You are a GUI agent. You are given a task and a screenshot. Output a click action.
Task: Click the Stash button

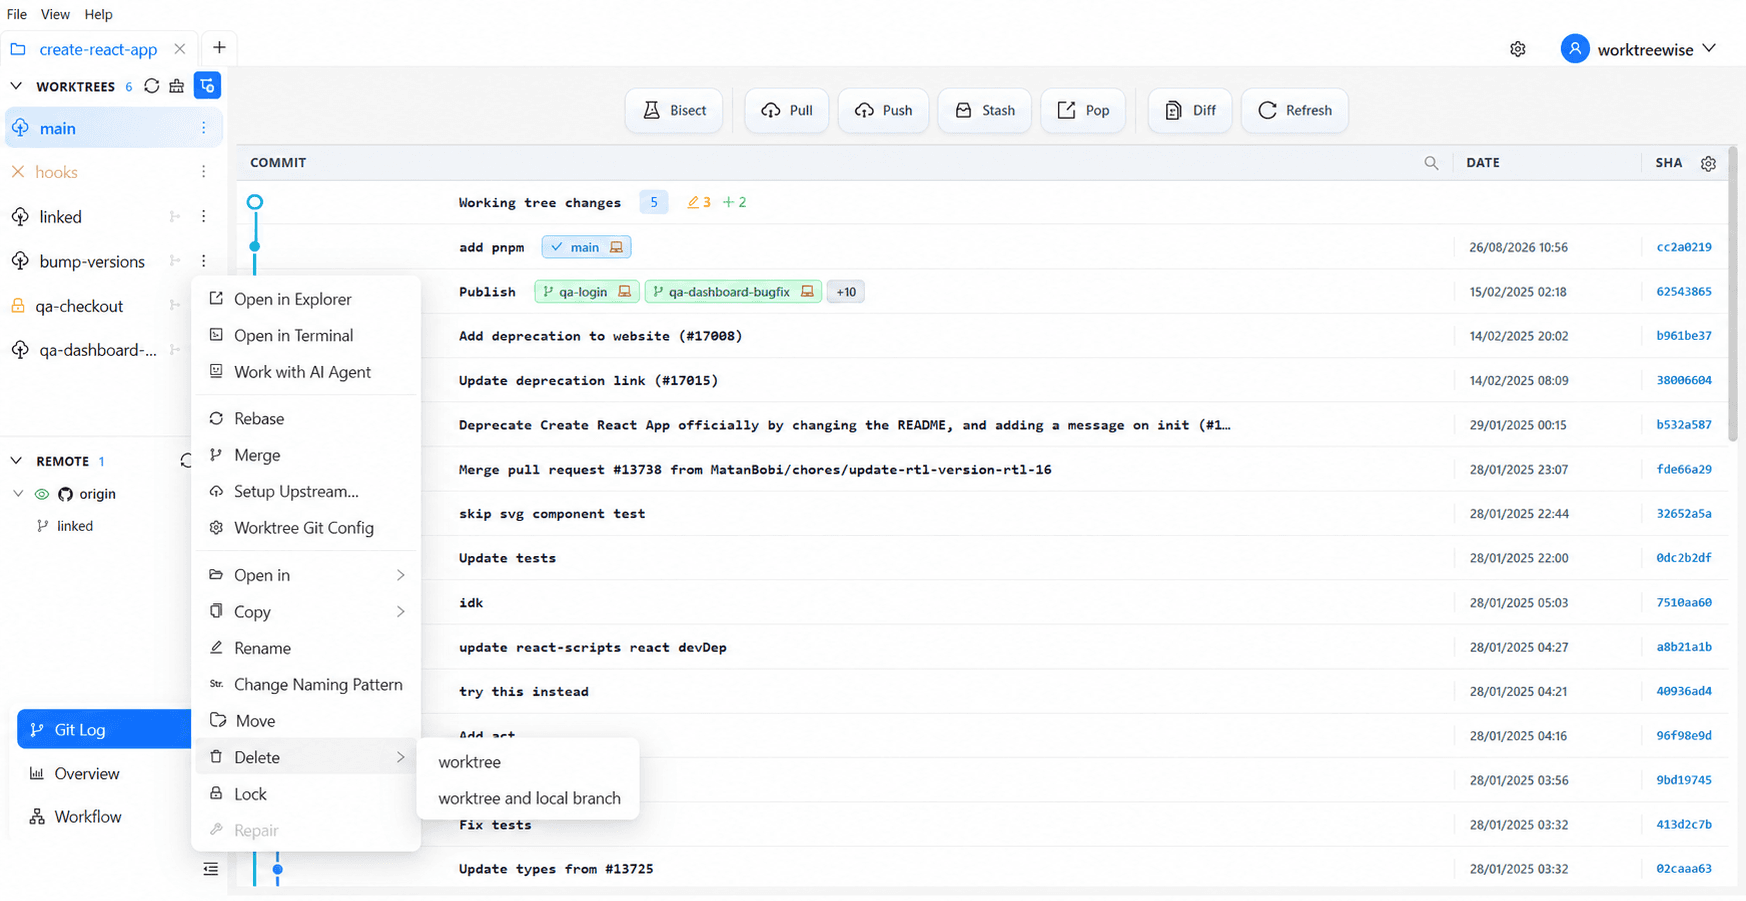985,110
